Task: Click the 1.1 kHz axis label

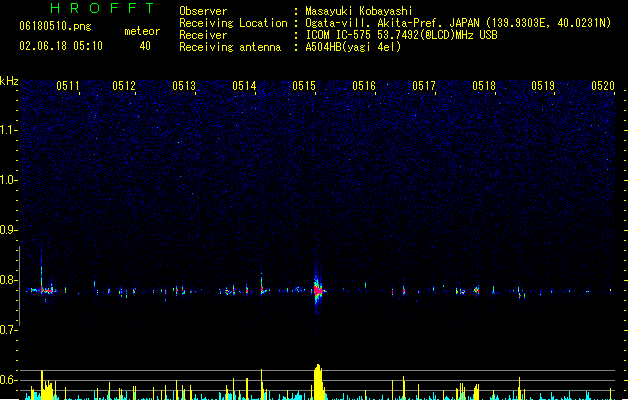Action: 8,130
